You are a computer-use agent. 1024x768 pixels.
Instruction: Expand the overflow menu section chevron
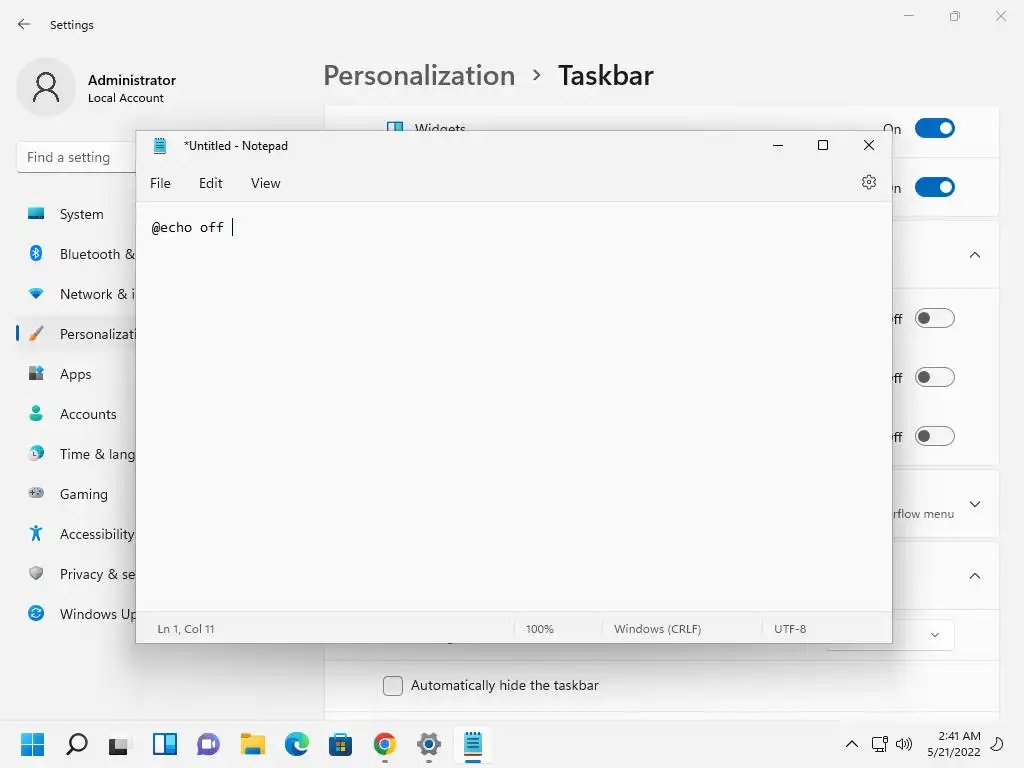974,504
